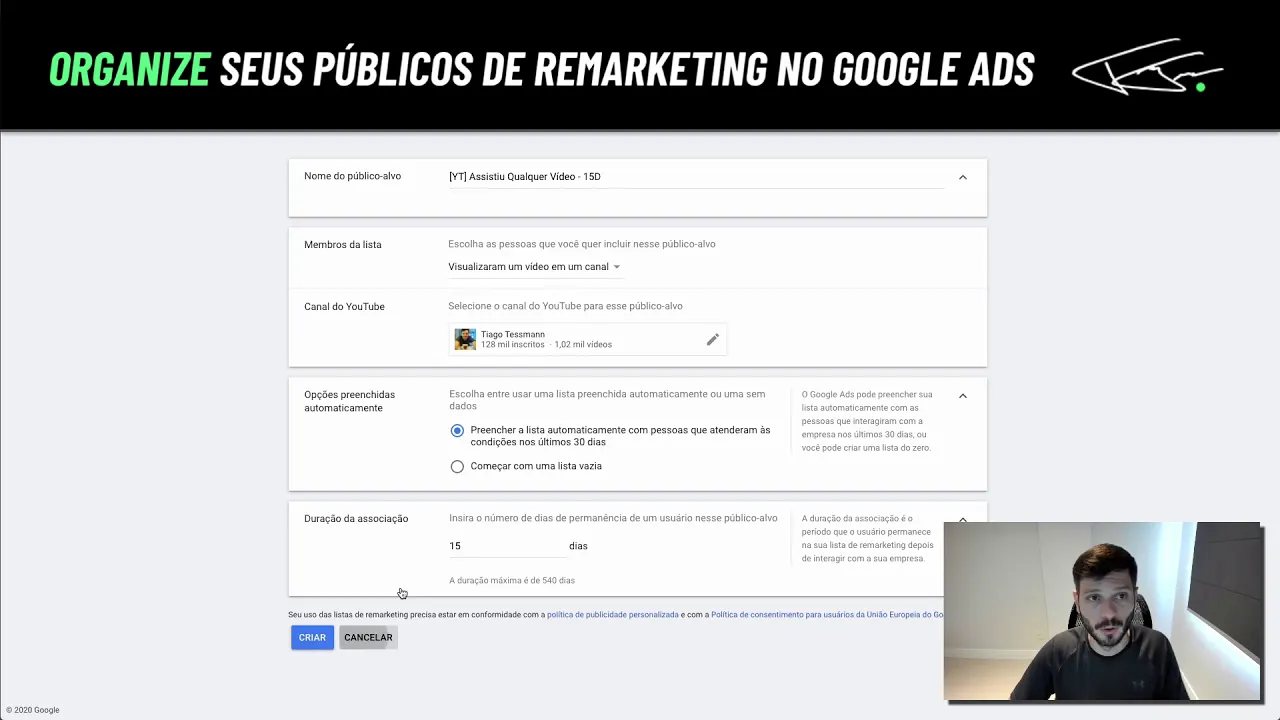Click the membership duration days field
Viewport: 1280px width, 720px height.
click(x=506, y=546)
